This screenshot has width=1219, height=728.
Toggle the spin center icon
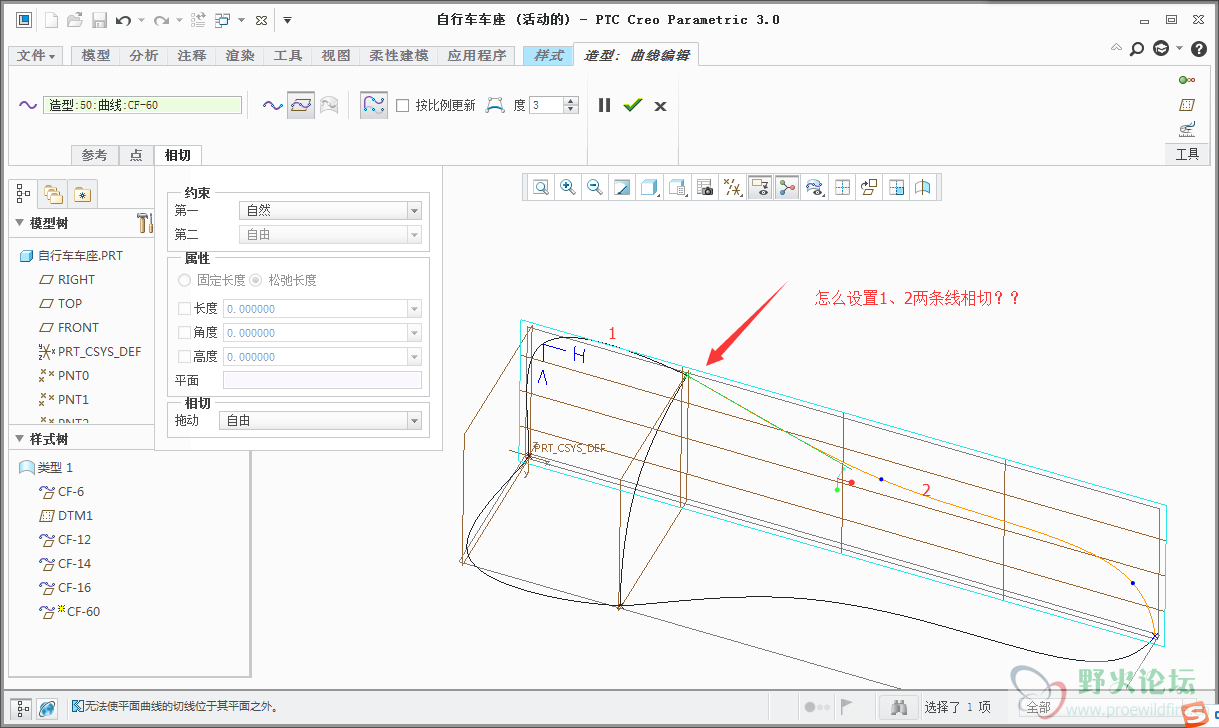(787, 187)
